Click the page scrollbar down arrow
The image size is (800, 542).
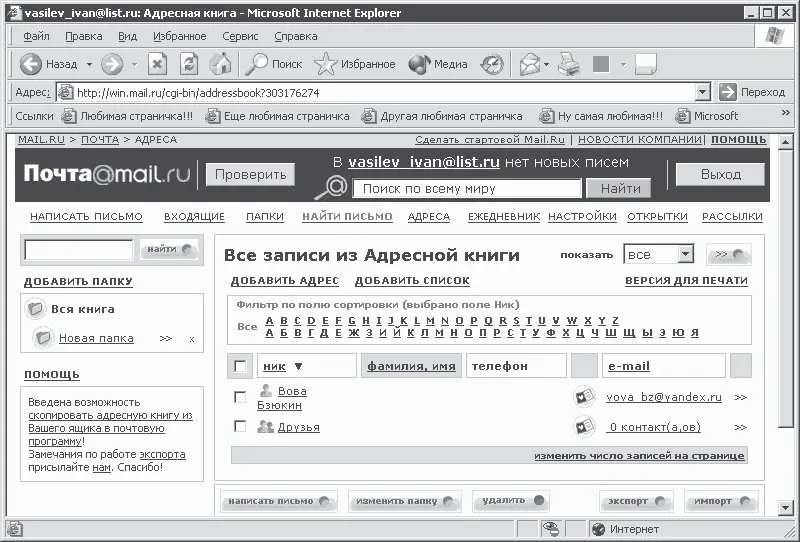click(785, 508)
